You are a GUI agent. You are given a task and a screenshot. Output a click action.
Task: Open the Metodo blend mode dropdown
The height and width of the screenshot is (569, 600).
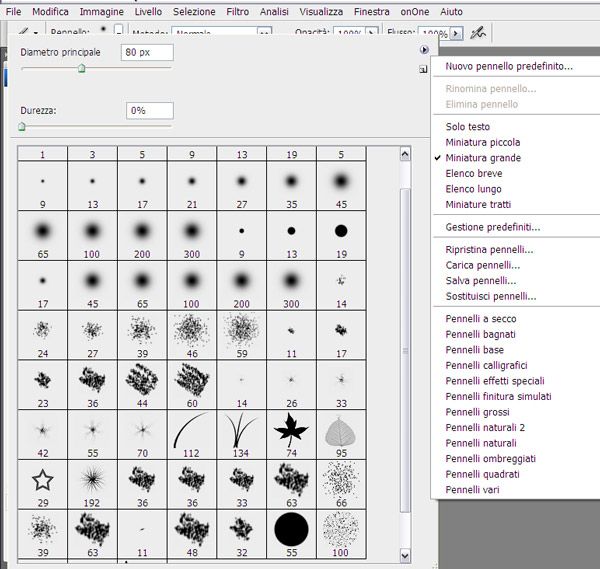point(264,32)
